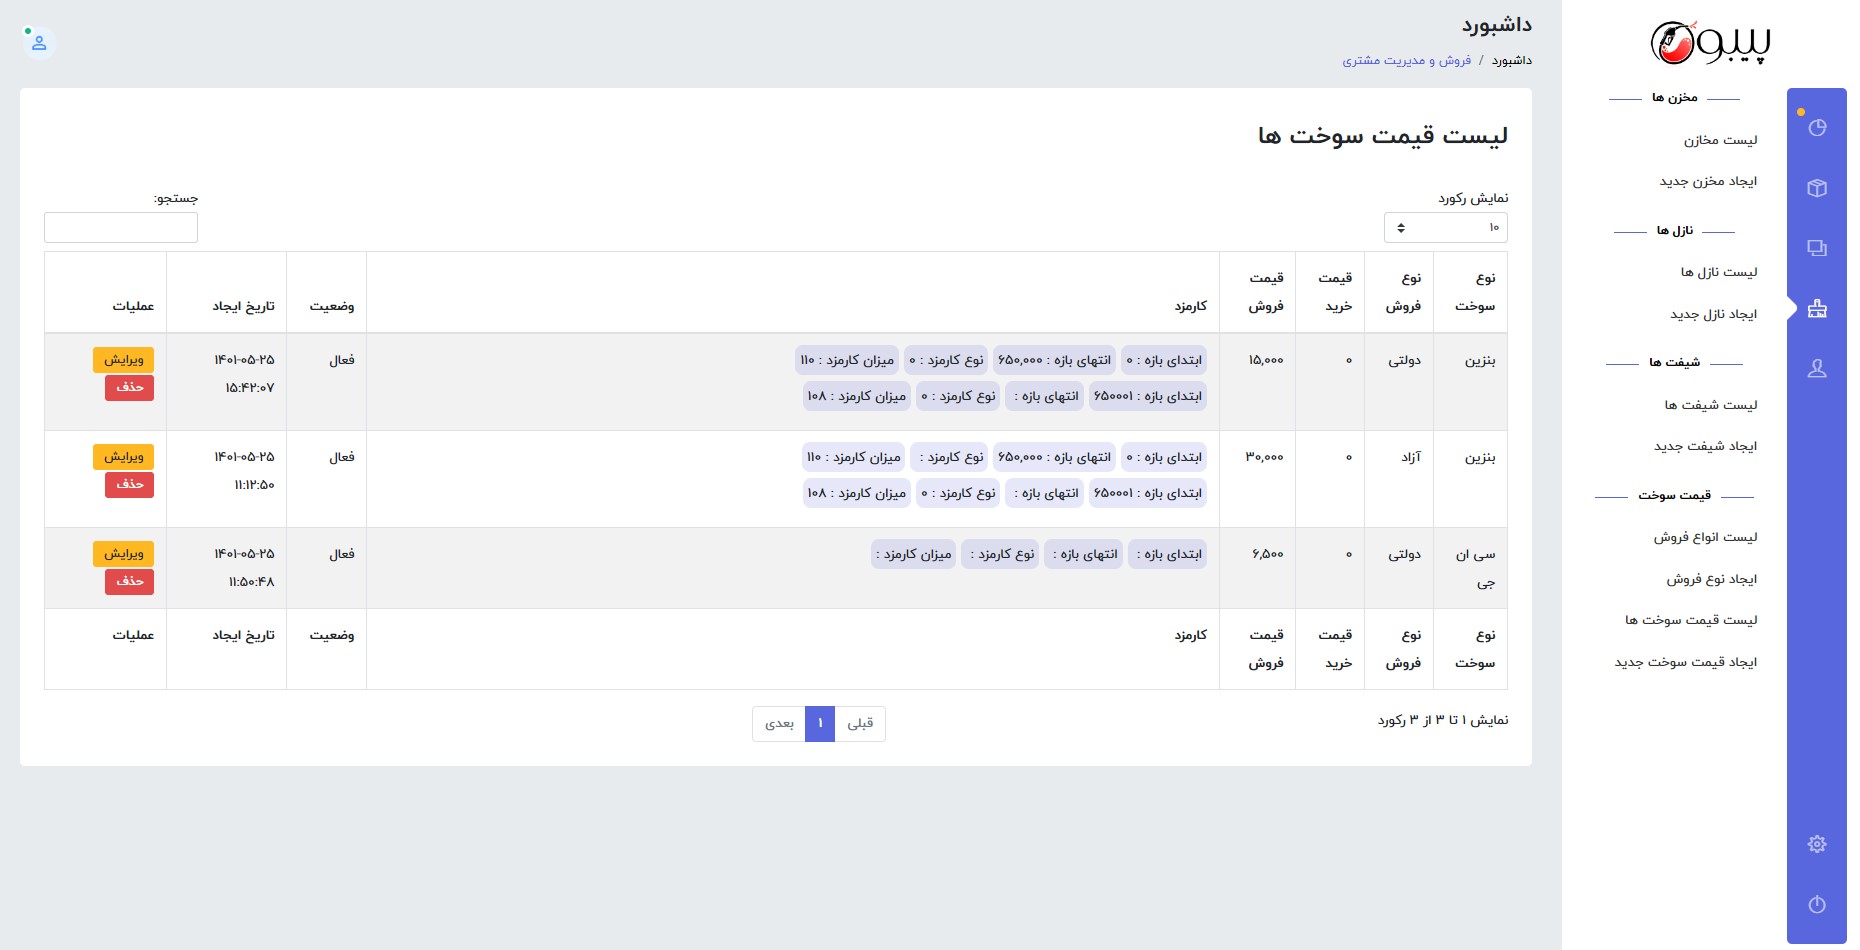Click the Pivo logo

1710,43
